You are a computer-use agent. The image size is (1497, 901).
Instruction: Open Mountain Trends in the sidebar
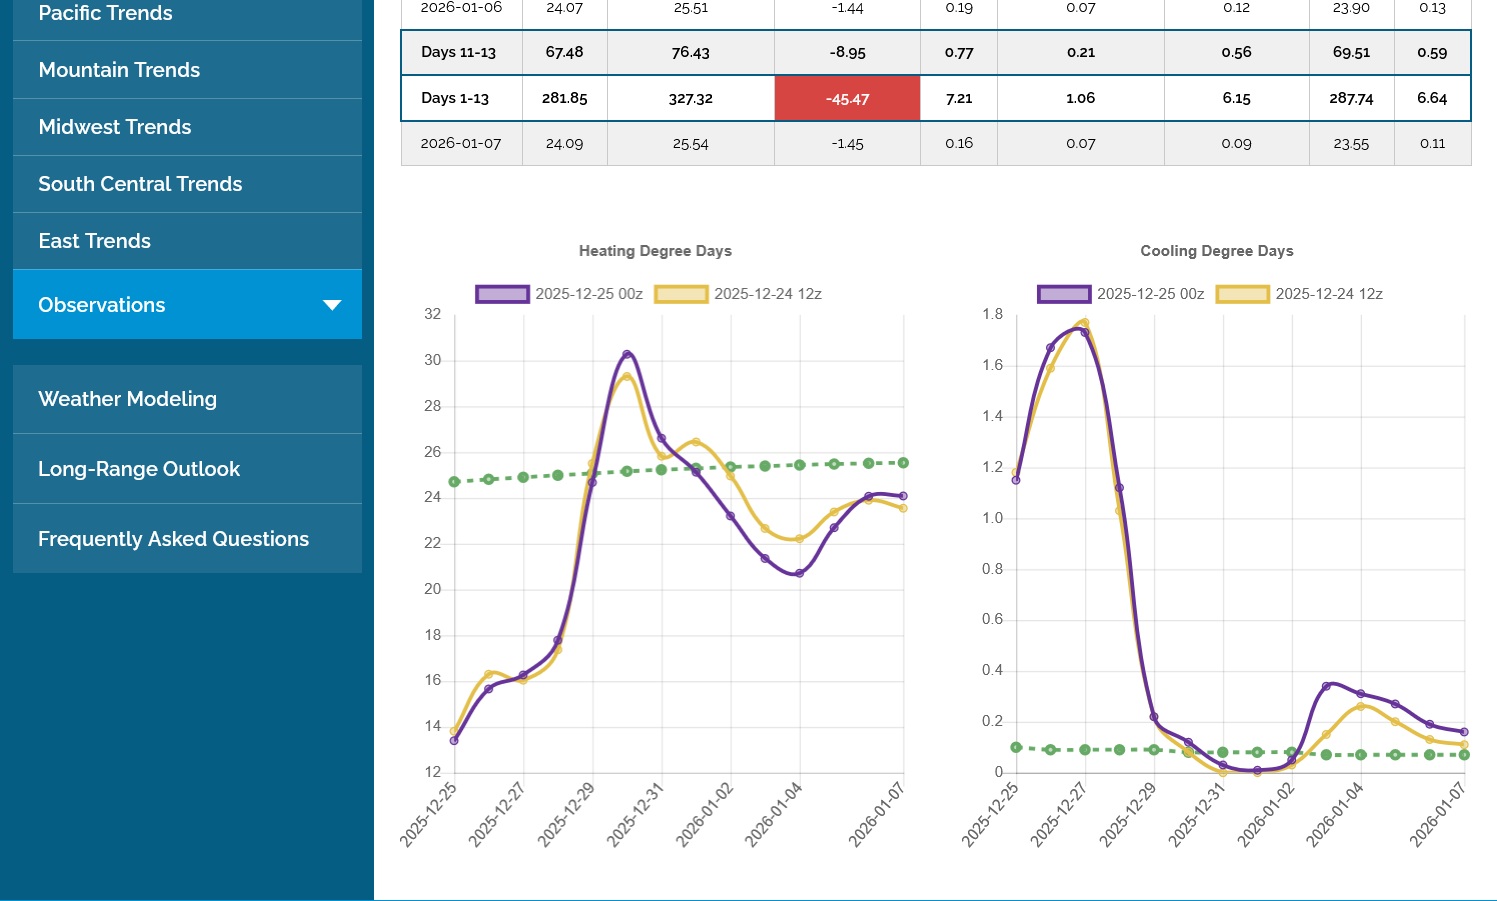[119, 70]
